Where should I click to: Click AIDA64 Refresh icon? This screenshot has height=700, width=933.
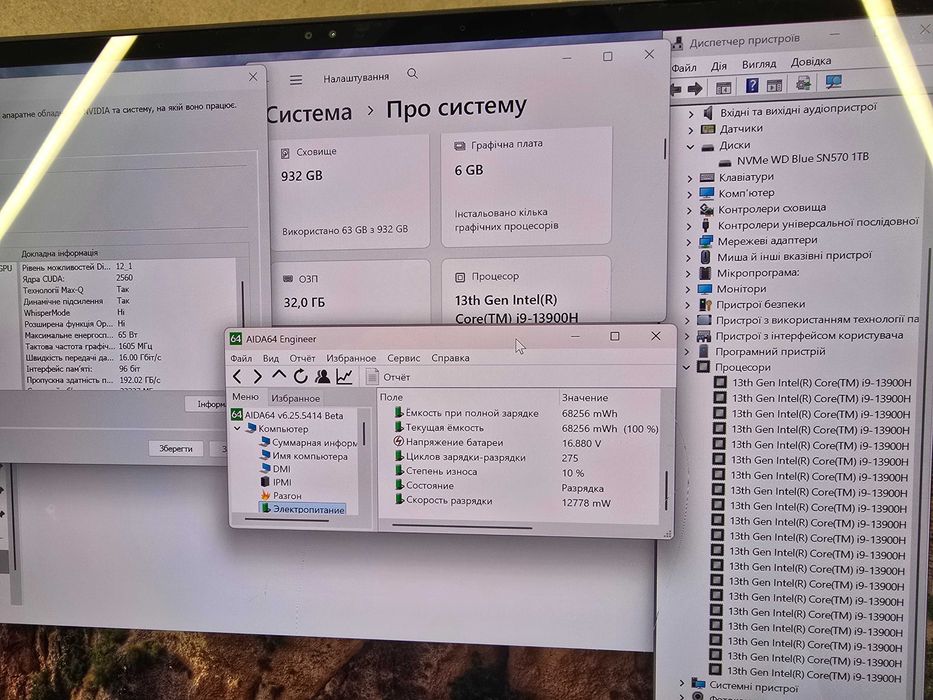(300, 376)
